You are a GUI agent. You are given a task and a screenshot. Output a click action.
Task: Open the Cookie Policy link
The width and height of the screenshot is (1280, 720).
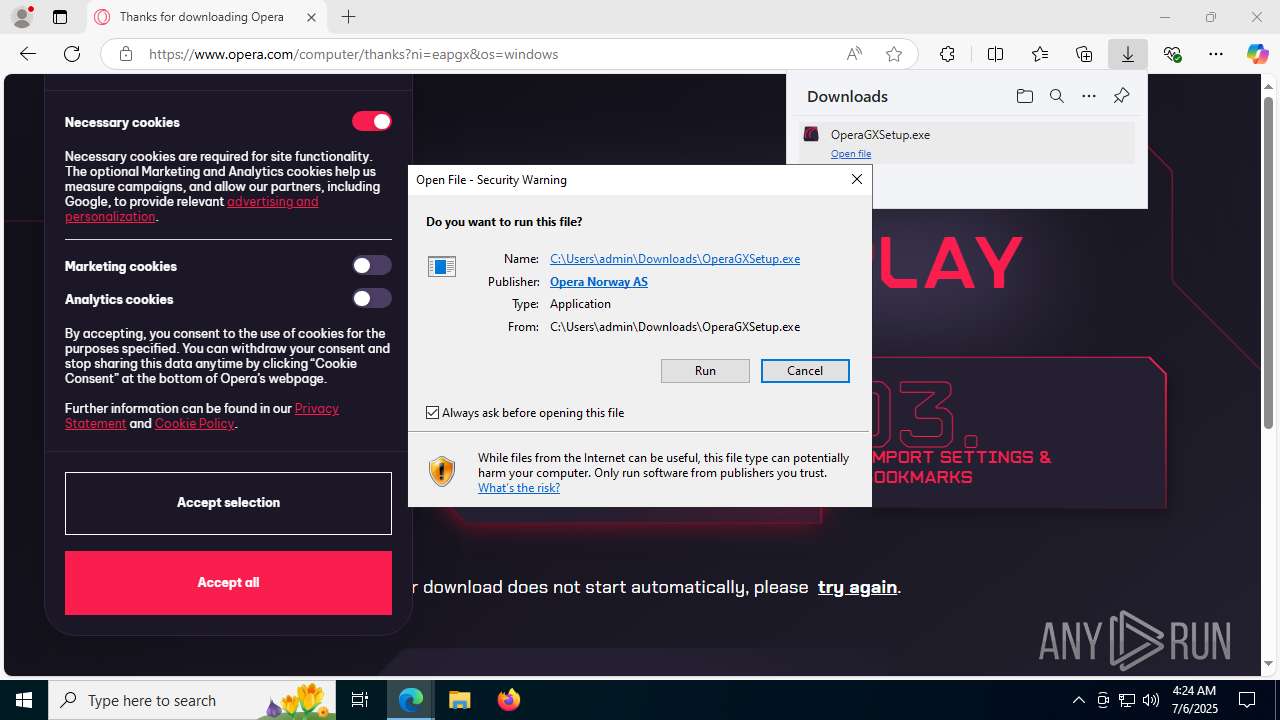click(x=194, y=423)
